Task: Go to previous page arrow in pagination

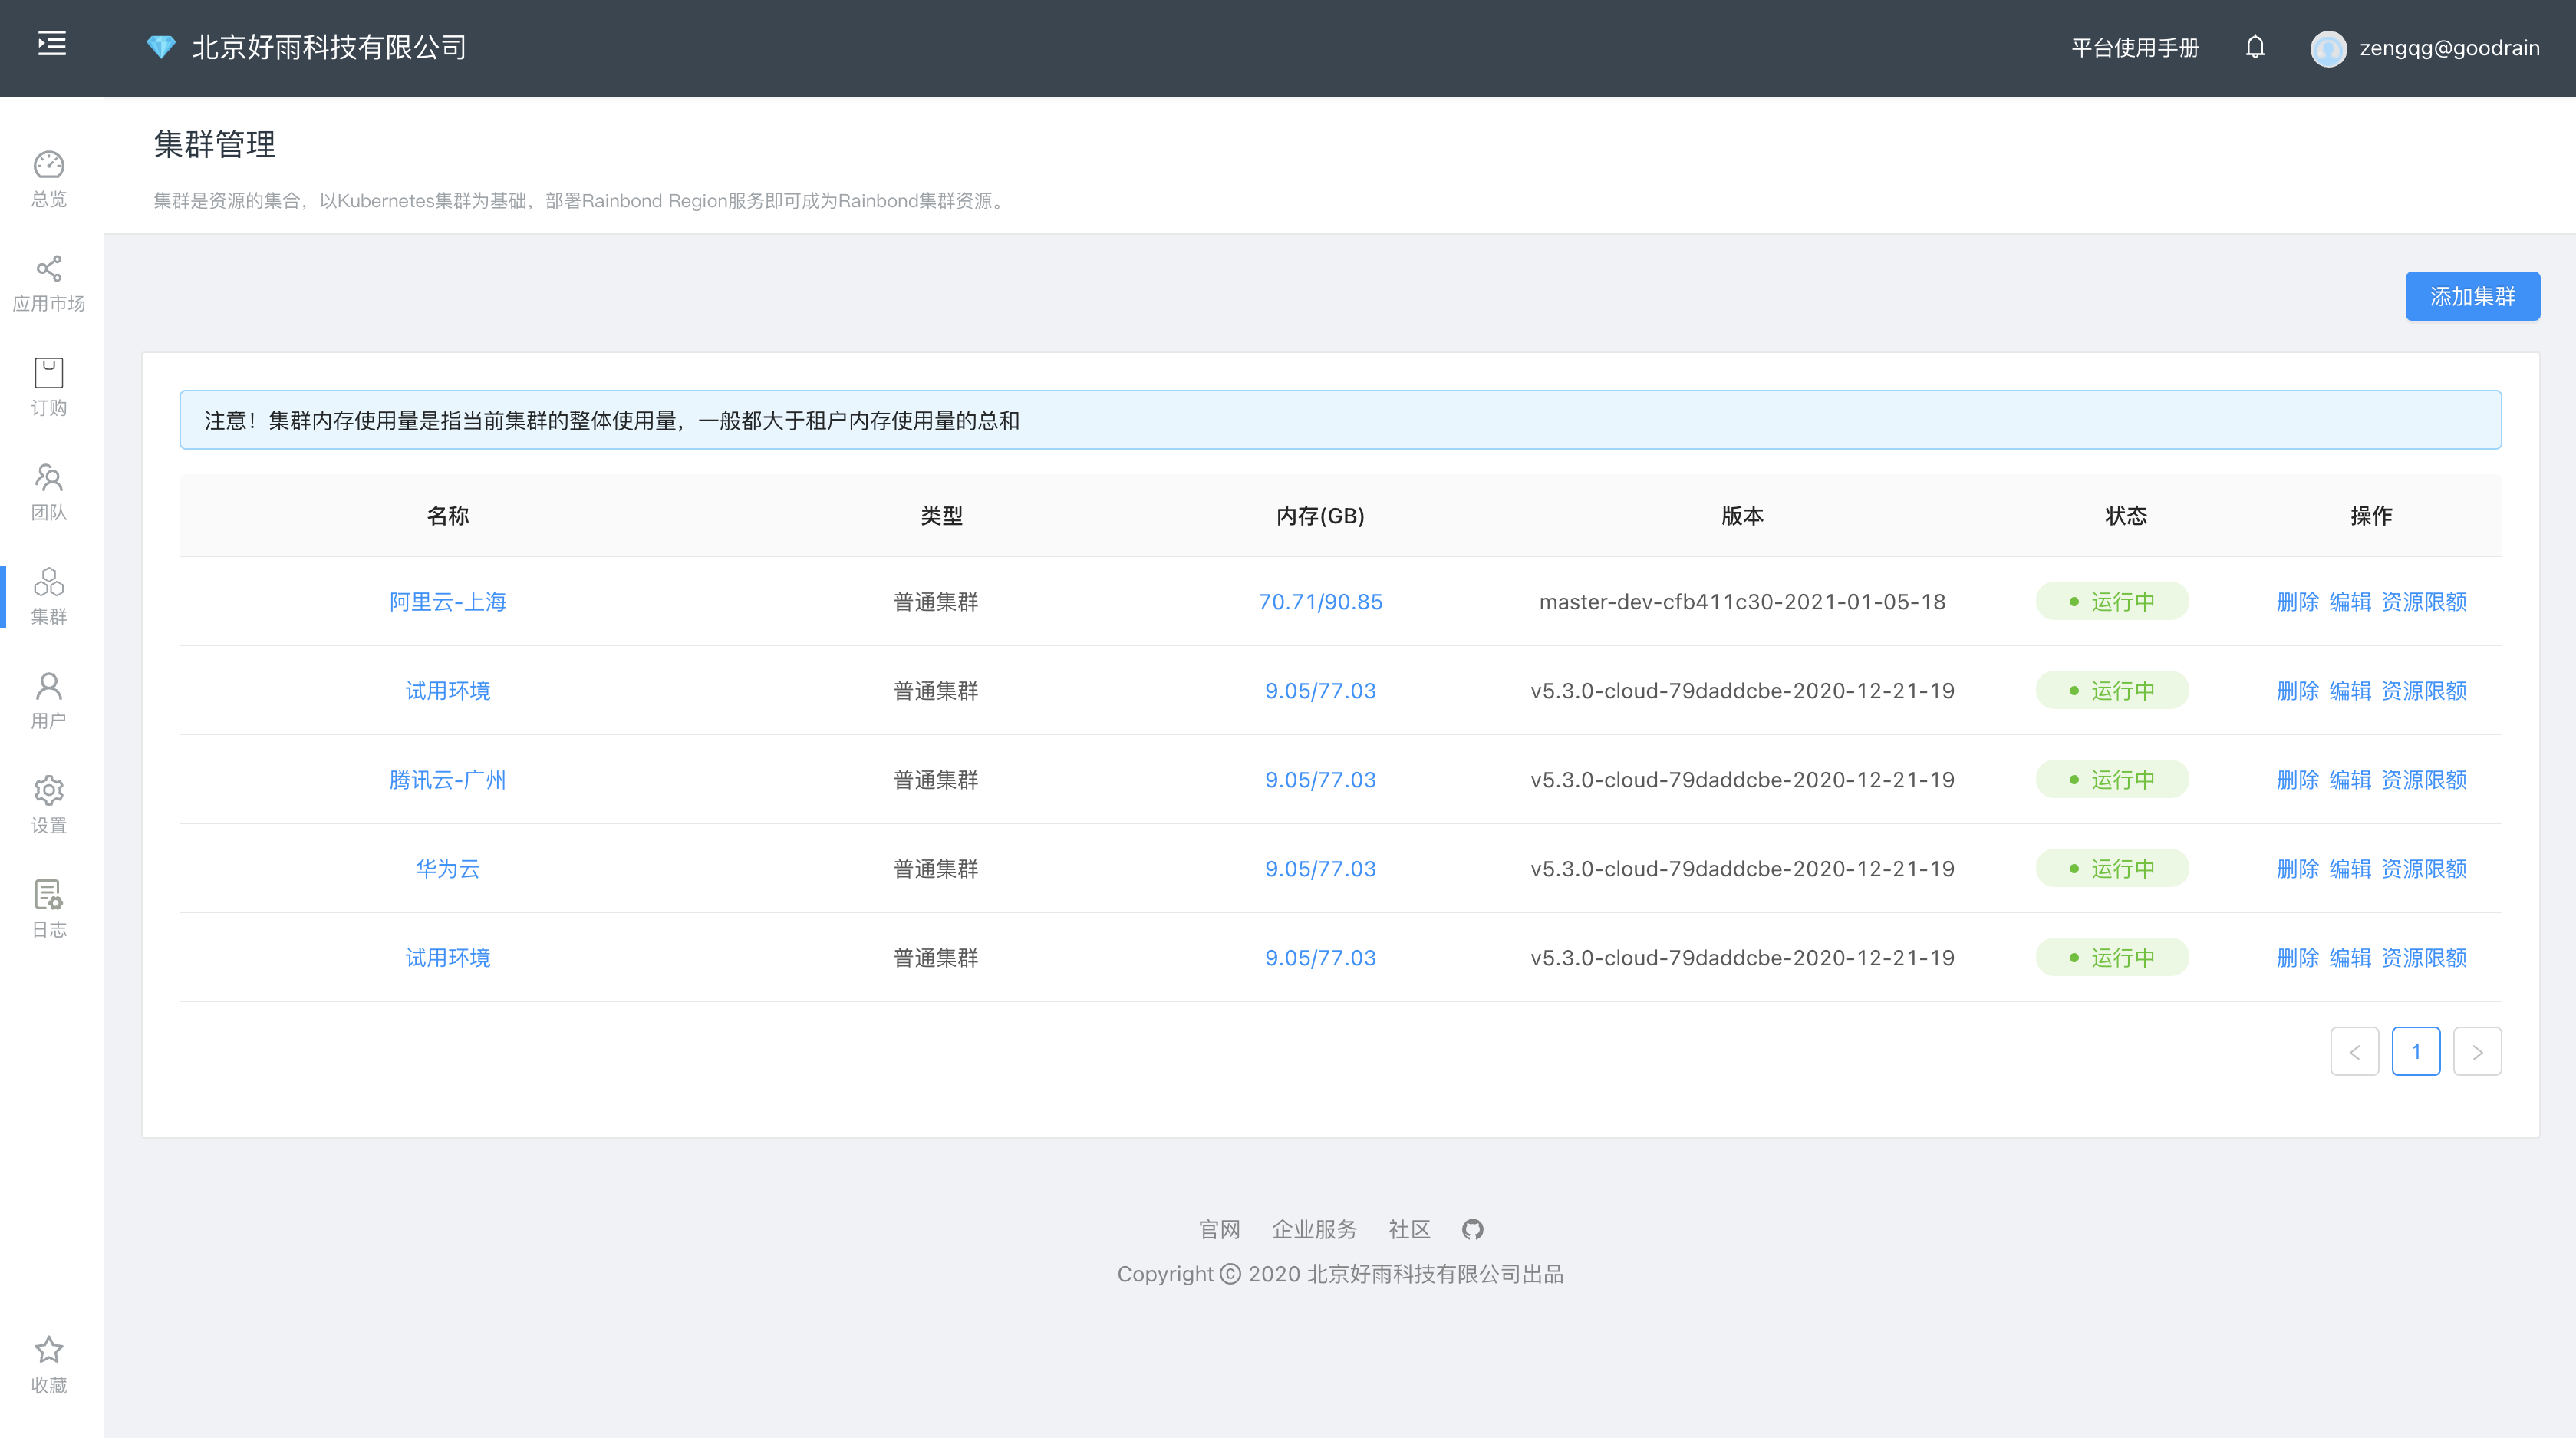Action: (2354, 1051)
